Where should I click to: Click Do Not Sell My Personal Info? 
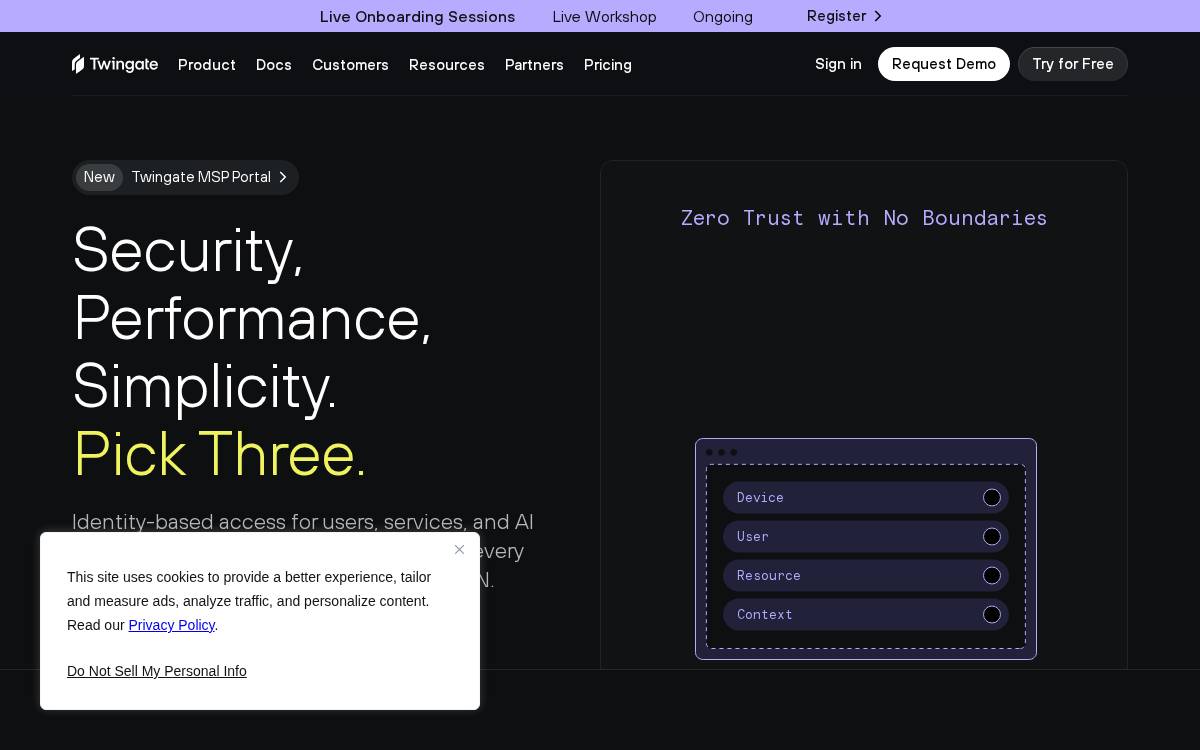coord(157,671)
